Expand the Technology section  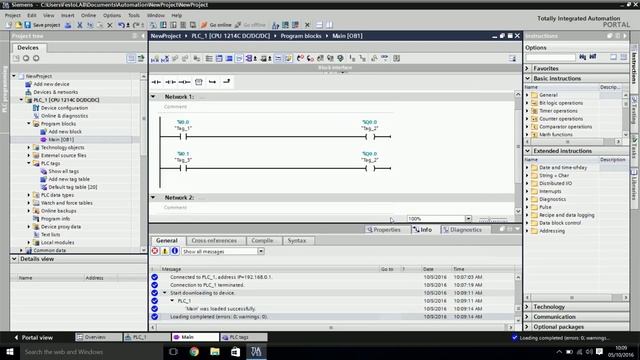[x=527, y=307]
